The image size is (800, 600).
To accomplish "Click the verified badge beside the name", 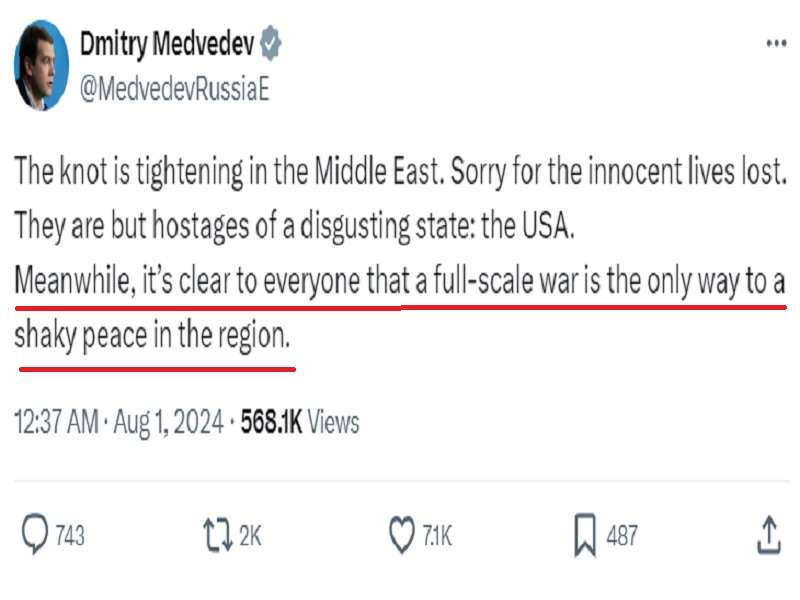I will click(x=271, y=44).
